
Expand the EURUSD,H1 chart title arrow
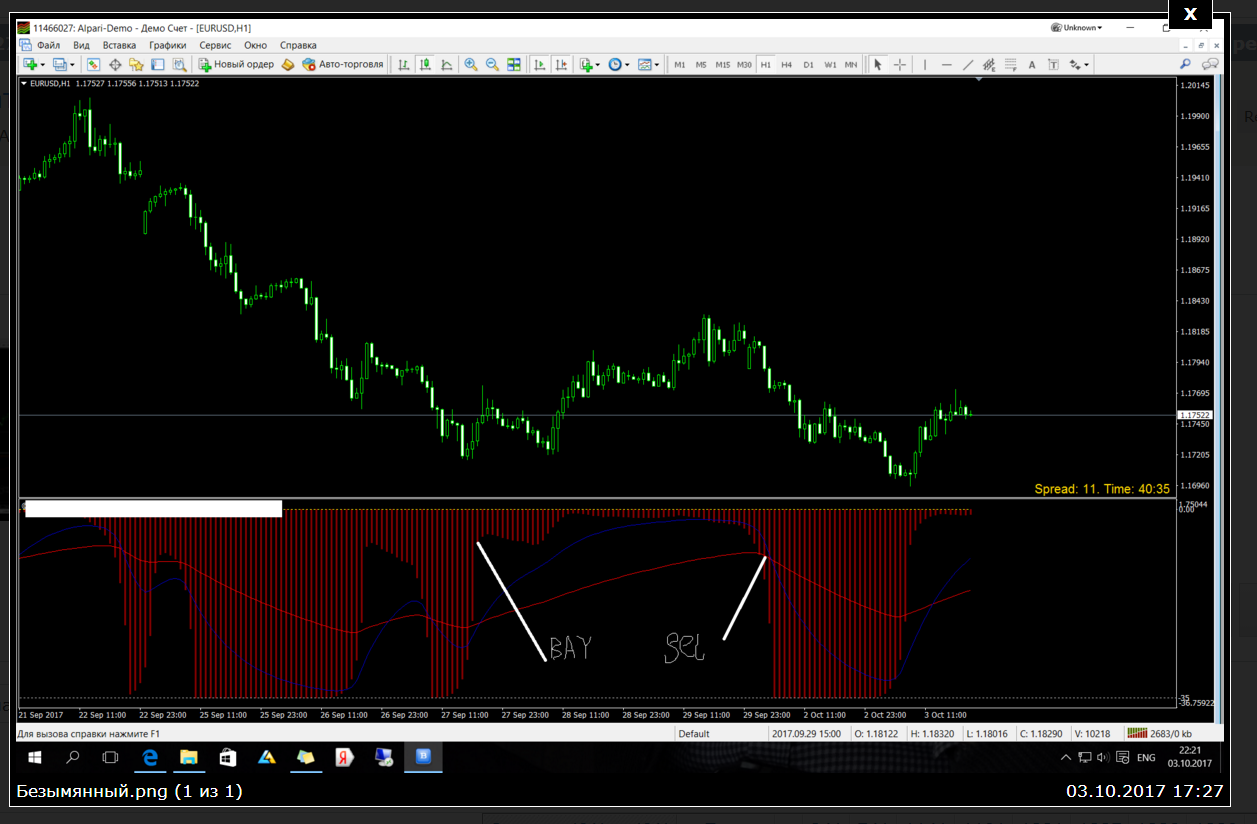[25, 84]
